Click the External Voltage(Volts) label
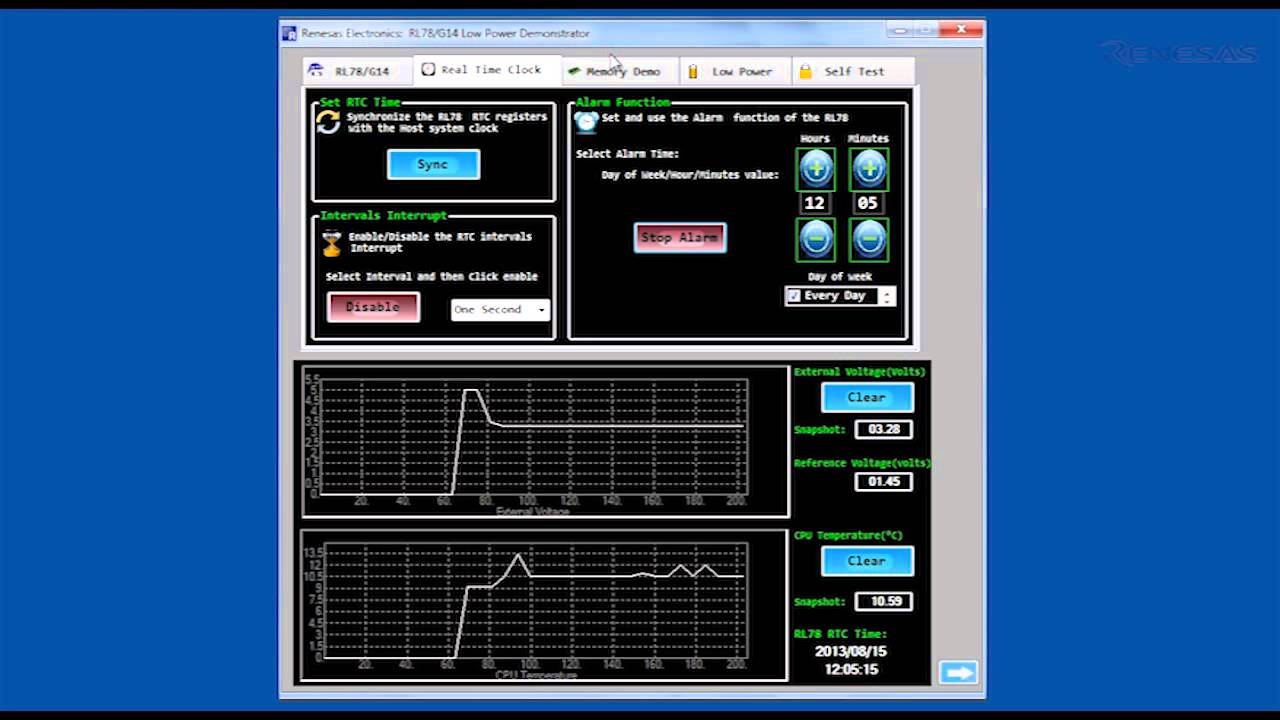This screenshot has height=720, width=1280. pos(860,371)
